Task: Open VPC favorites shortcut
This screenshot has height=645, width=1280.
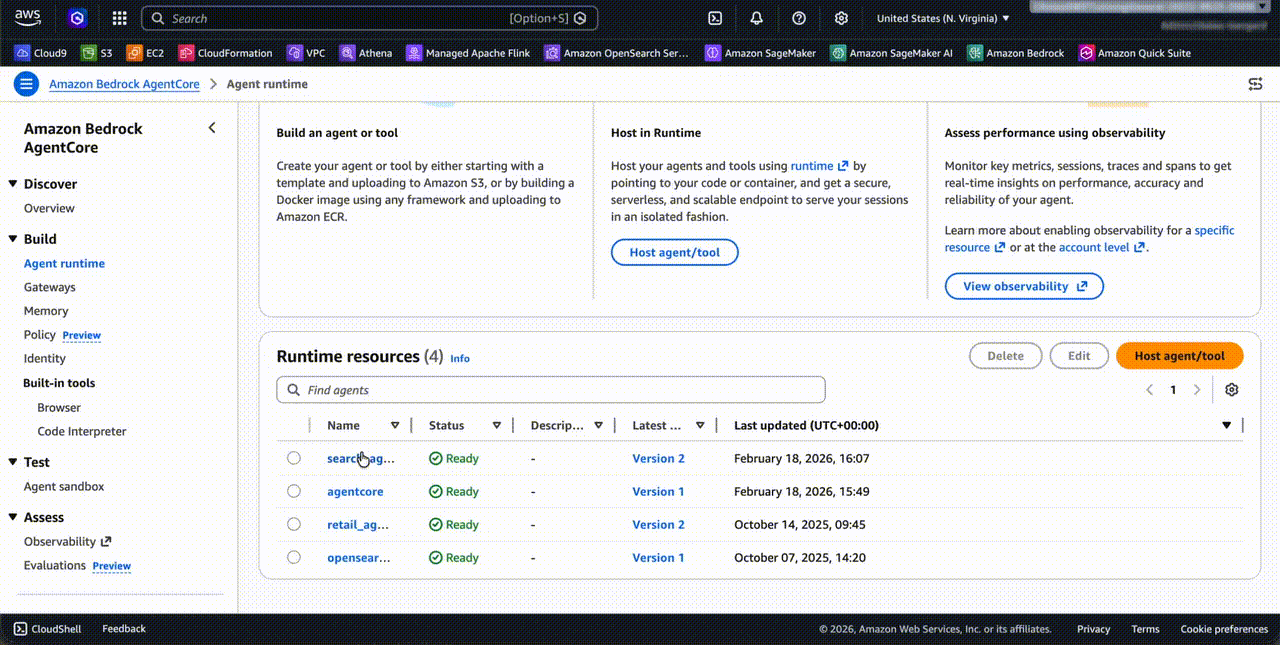Action: (306, 53)
